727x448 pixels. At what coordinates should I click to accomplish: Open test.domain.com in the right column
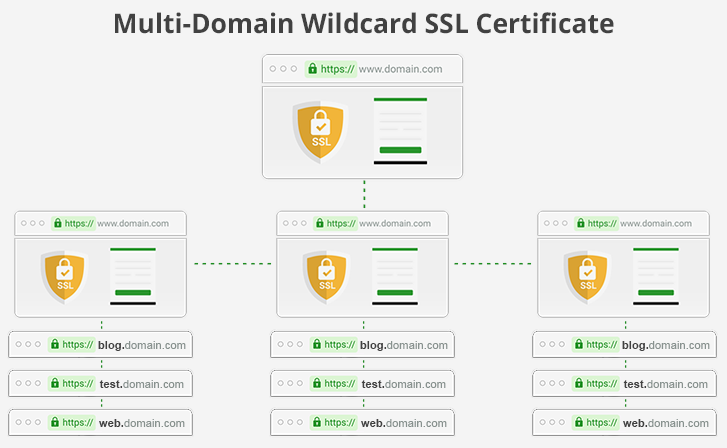click(665, 384)
